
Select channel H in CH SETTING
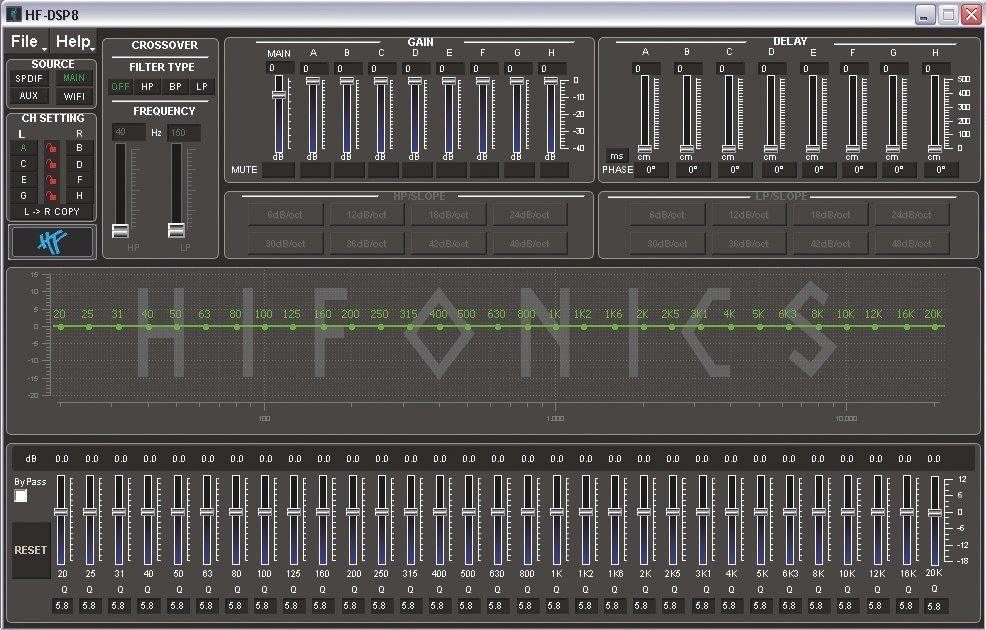pos(79,196)
